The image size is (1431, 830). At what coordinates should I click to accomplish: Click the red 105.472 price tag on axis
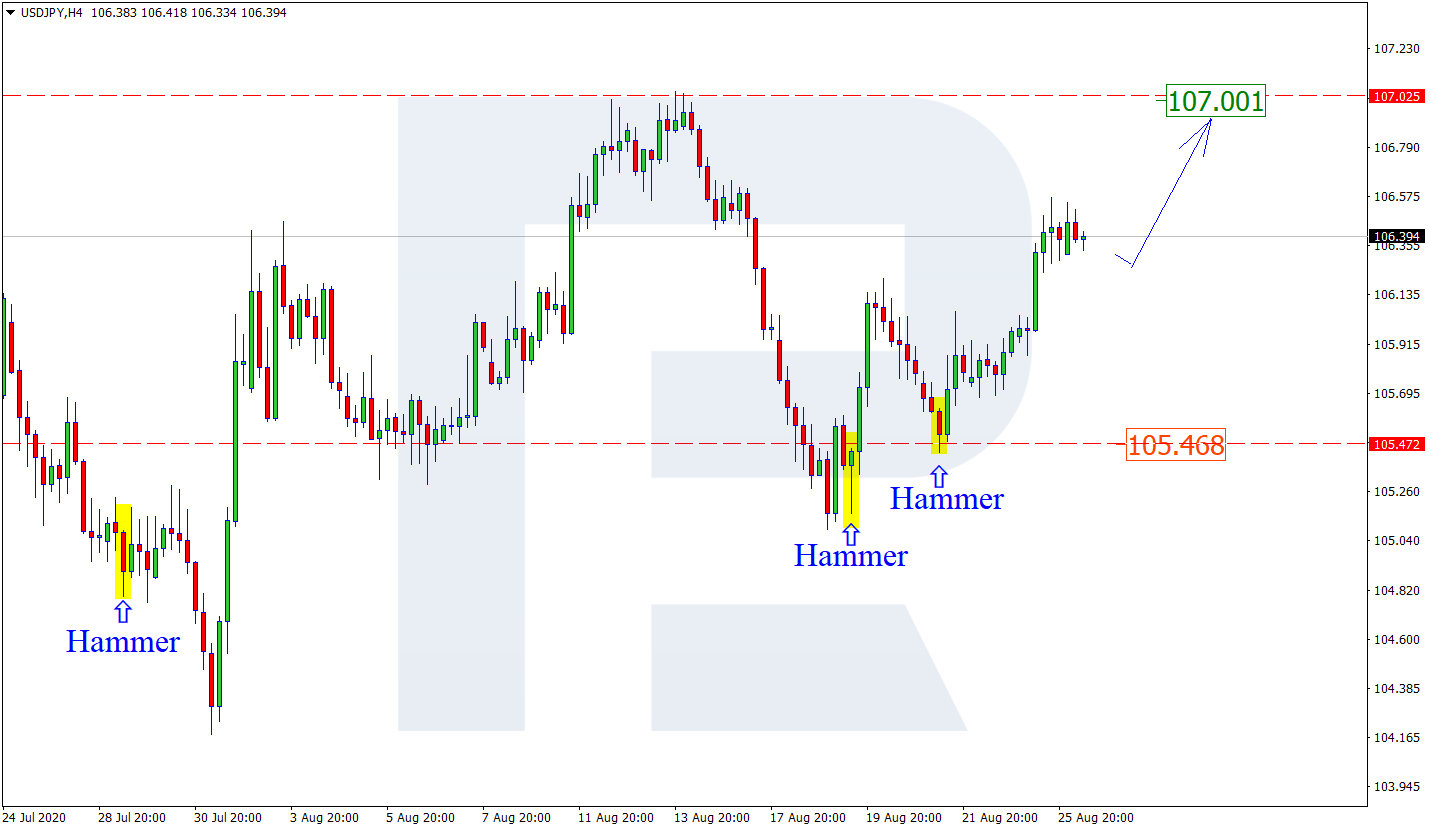pos(1397,444)
